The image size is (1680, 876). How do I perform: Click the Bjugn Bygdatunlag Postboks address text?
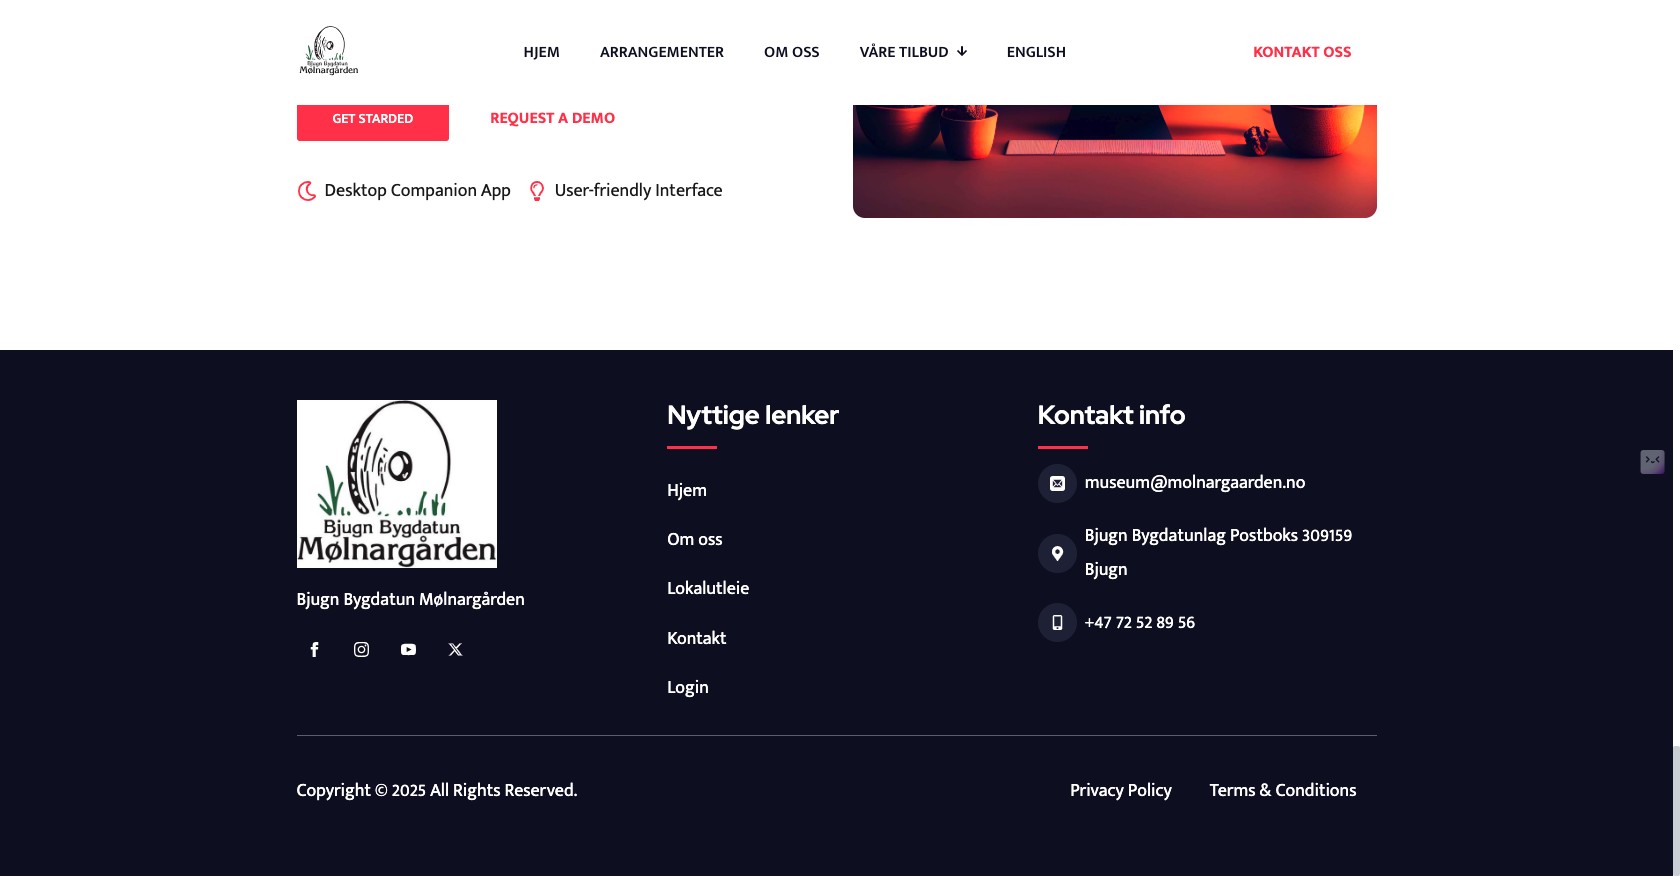(x=1218, y=552)
